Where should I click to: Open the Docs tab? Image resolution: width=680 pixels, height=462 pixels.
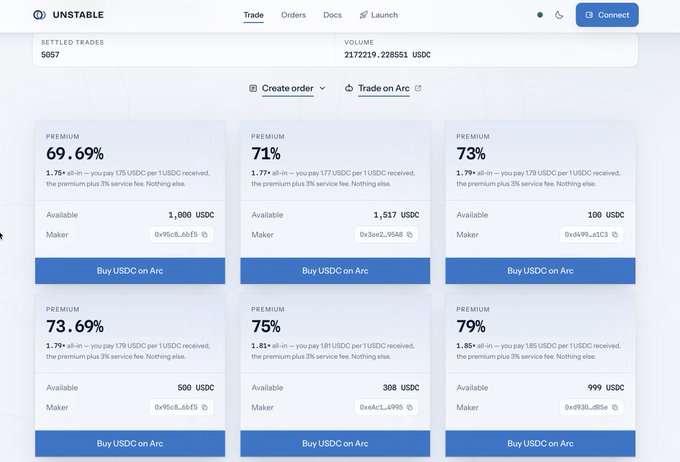[332, 15]
